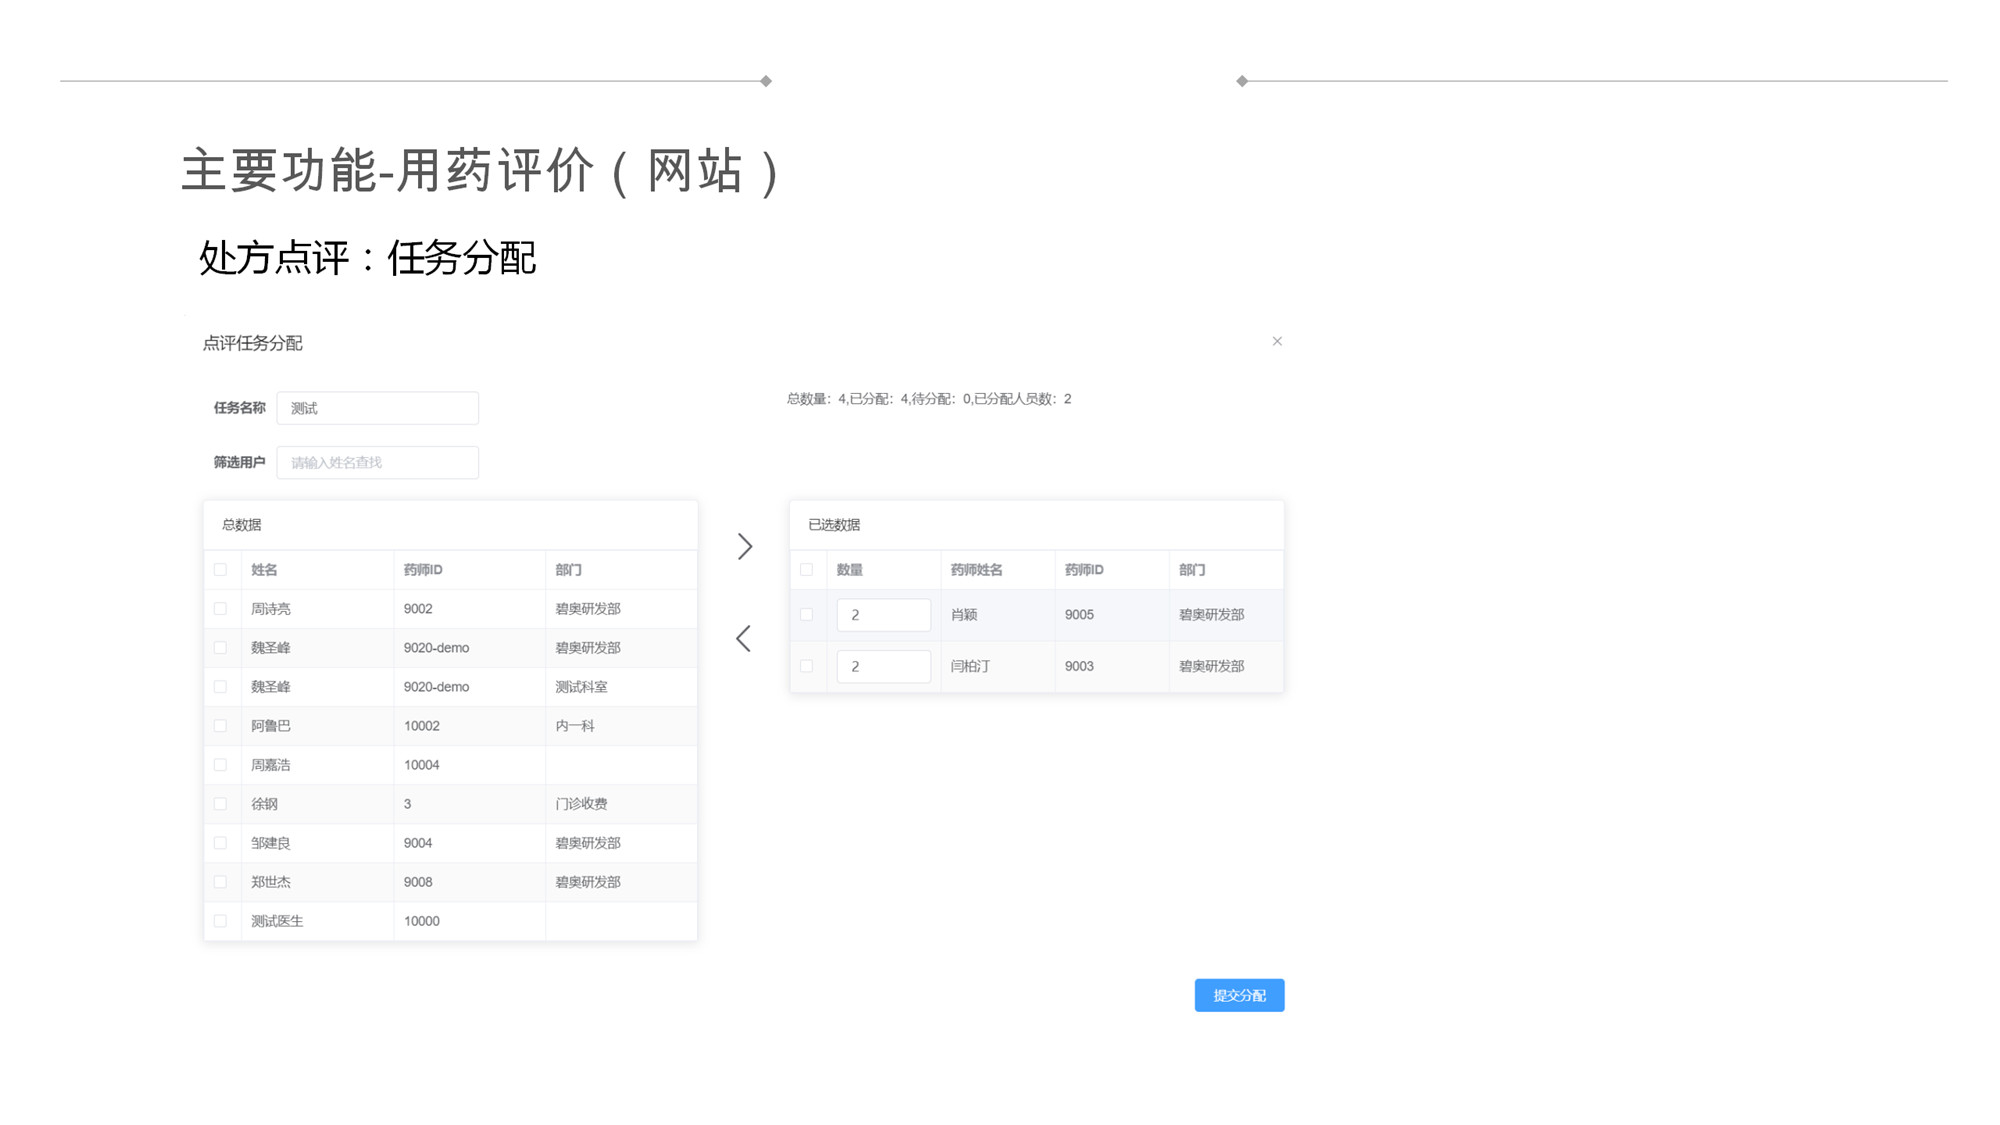
Task: Focus the 任务名称 input field
Action: click(377, 408)
